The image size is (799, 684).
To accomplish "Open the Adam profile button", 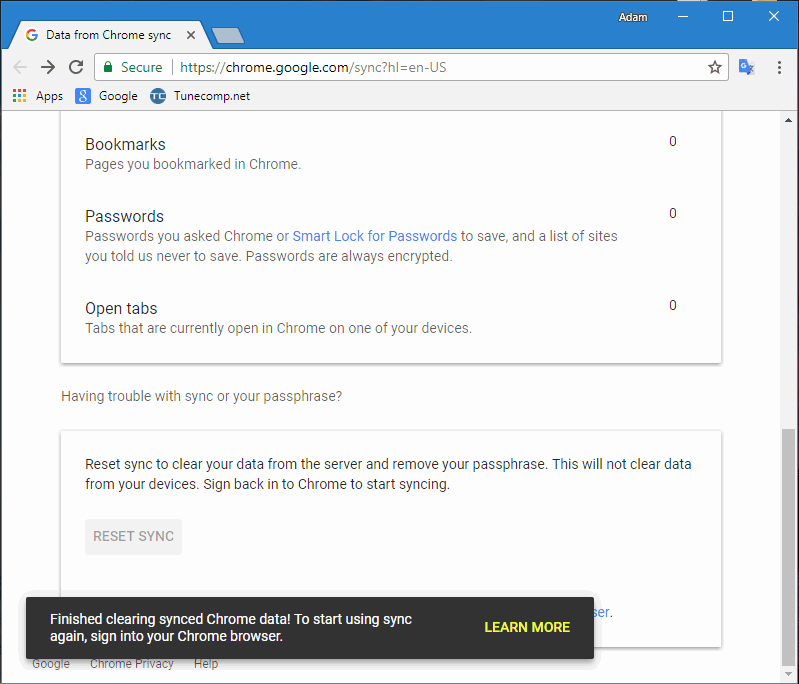I will click(x=633, y=17).
